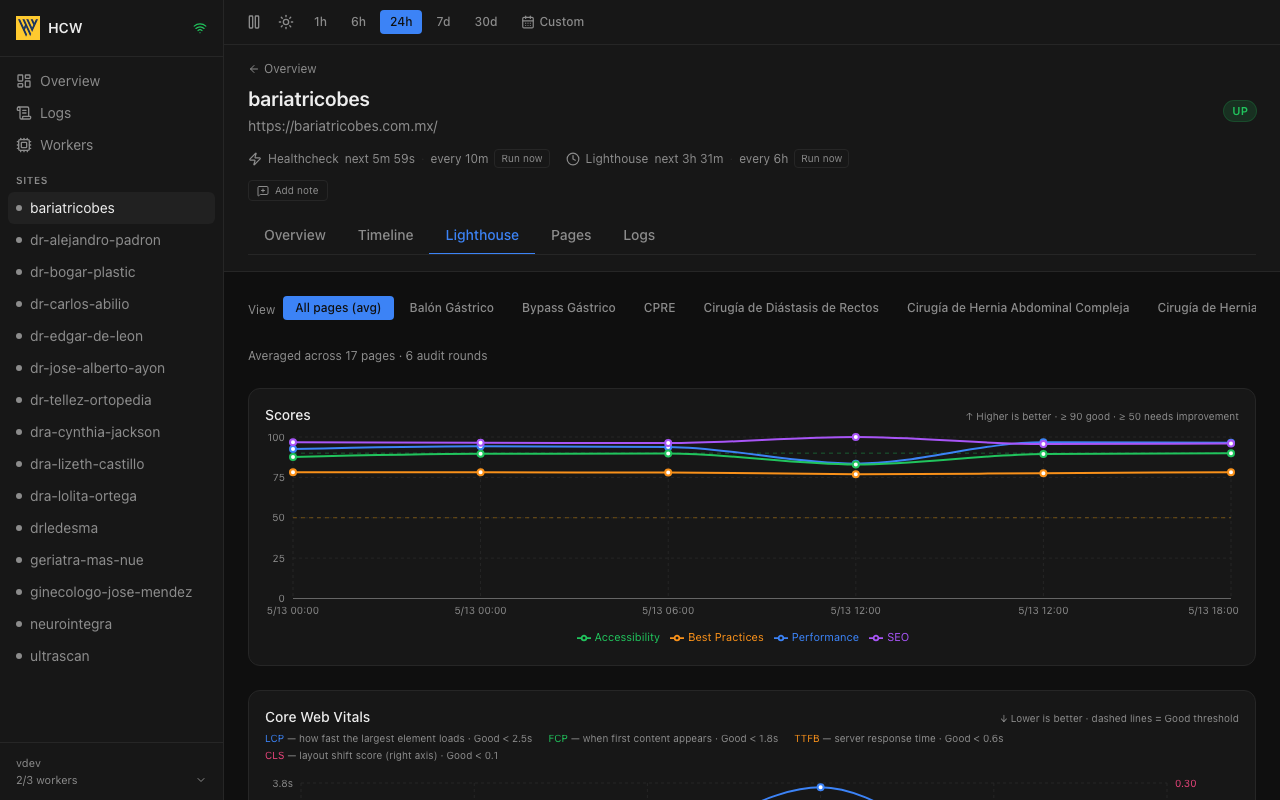
Task: Select the 6h time range
Action: tap(358, 22)
